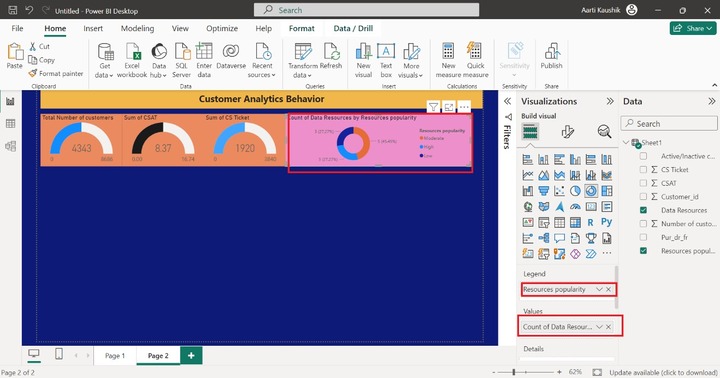Select the Q&A speech bubble visual
720x378 pixels.
[x=559, y=238]
